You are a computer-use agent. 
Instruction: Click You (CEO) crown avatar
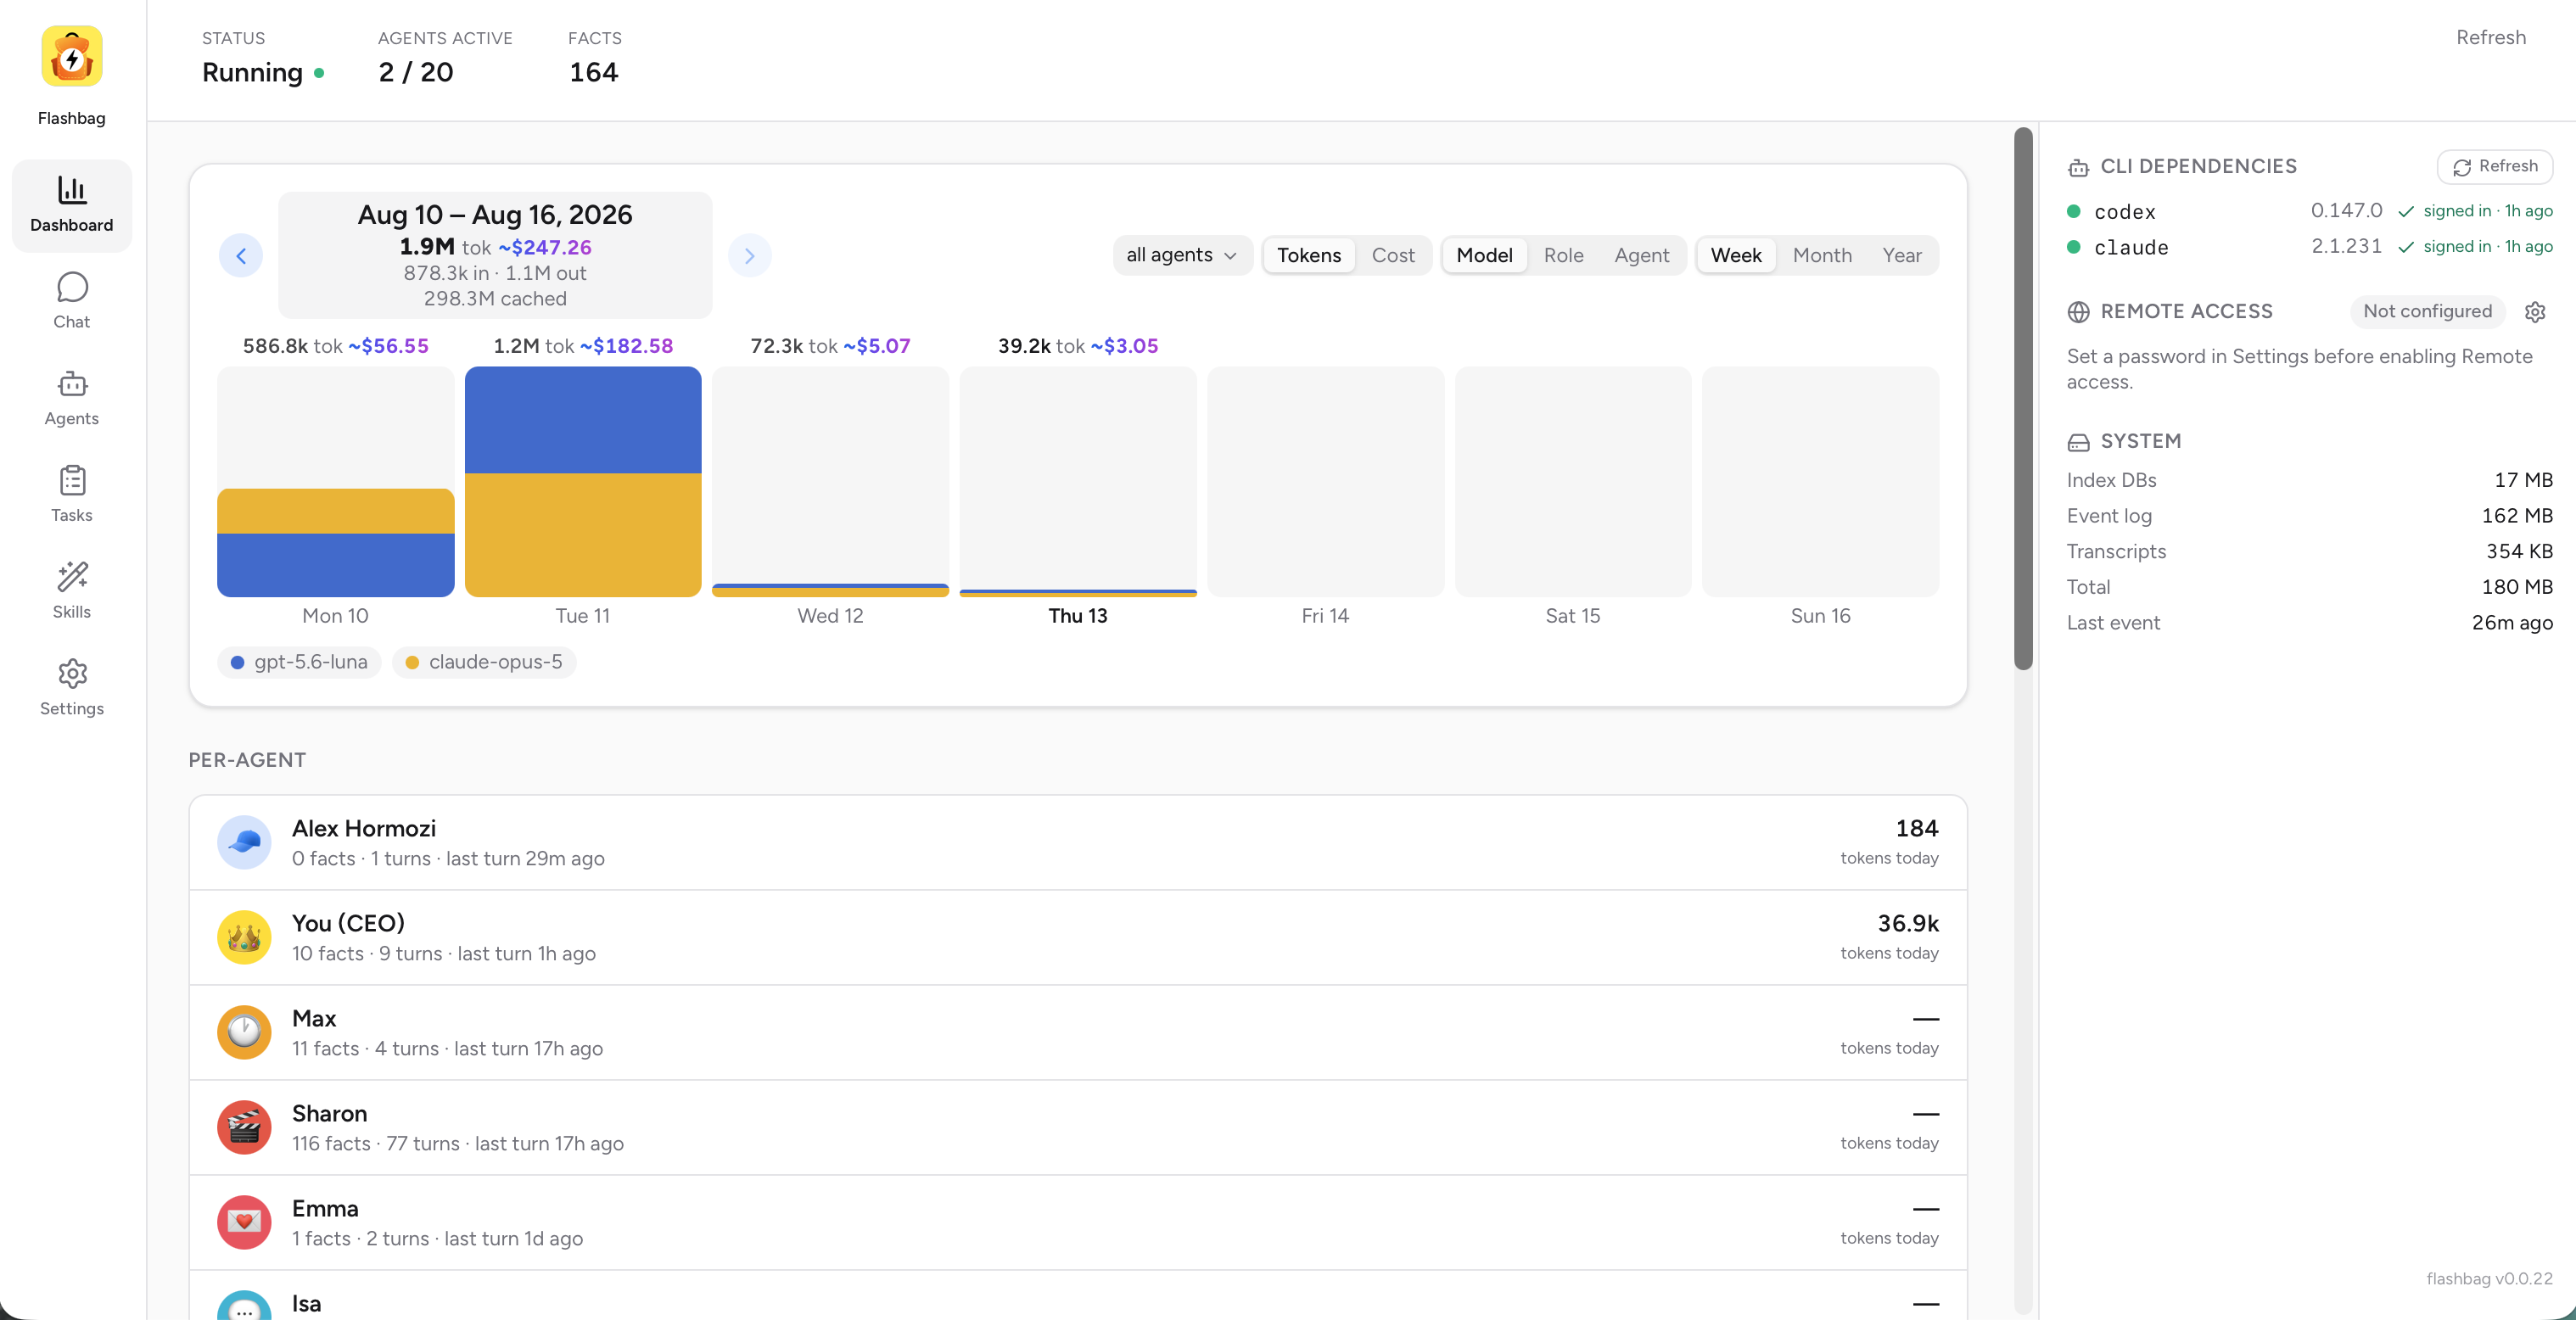click(244, 937)
